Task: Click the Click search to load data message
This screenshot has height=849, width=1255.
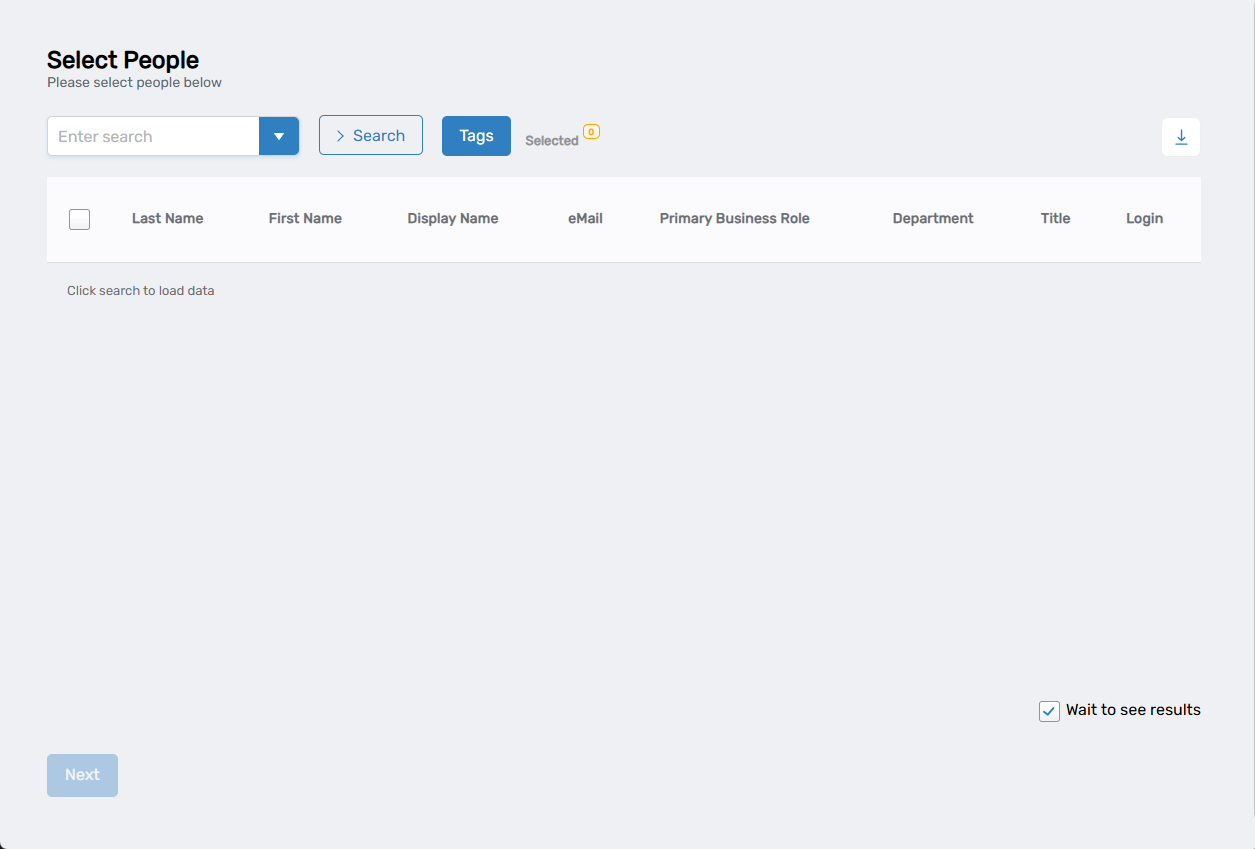Action: click(x=140, y=290)
